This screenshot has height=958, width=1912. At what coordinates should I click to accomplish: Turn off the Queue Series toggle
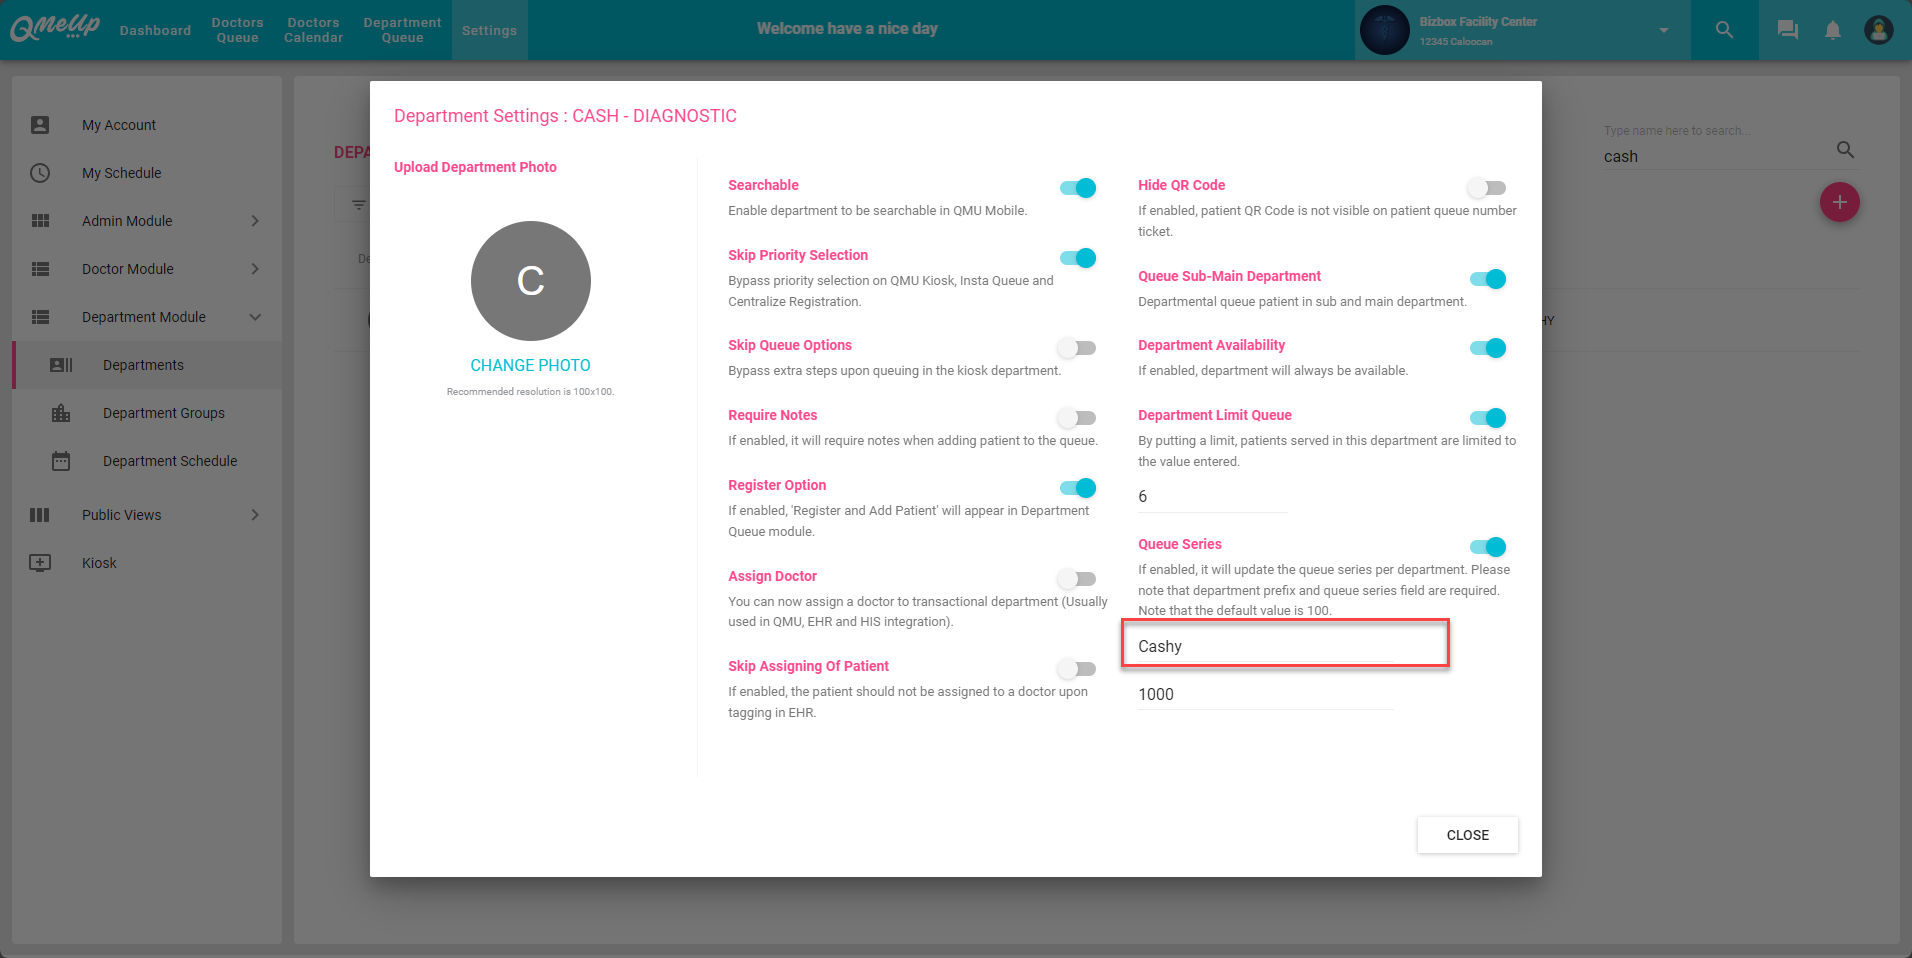click(x=1489, y=547)
